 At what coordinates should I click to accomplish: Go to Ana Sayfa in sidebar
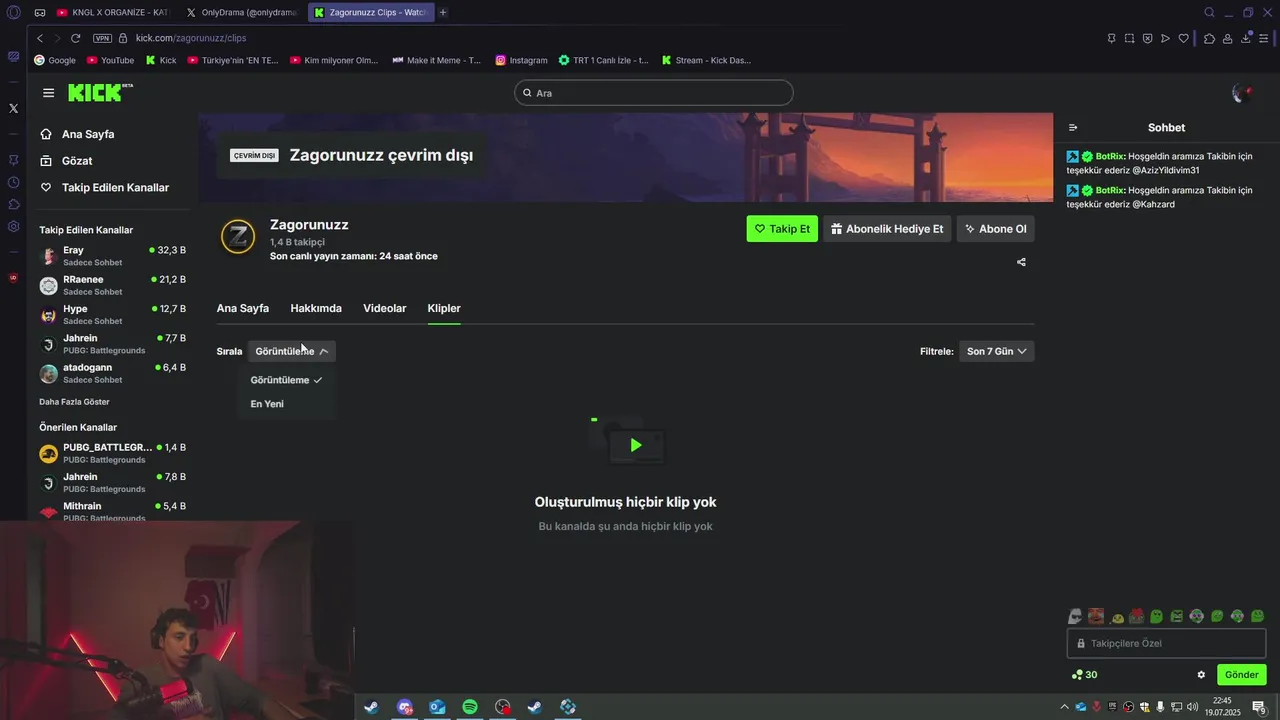[x=77, y=134]
